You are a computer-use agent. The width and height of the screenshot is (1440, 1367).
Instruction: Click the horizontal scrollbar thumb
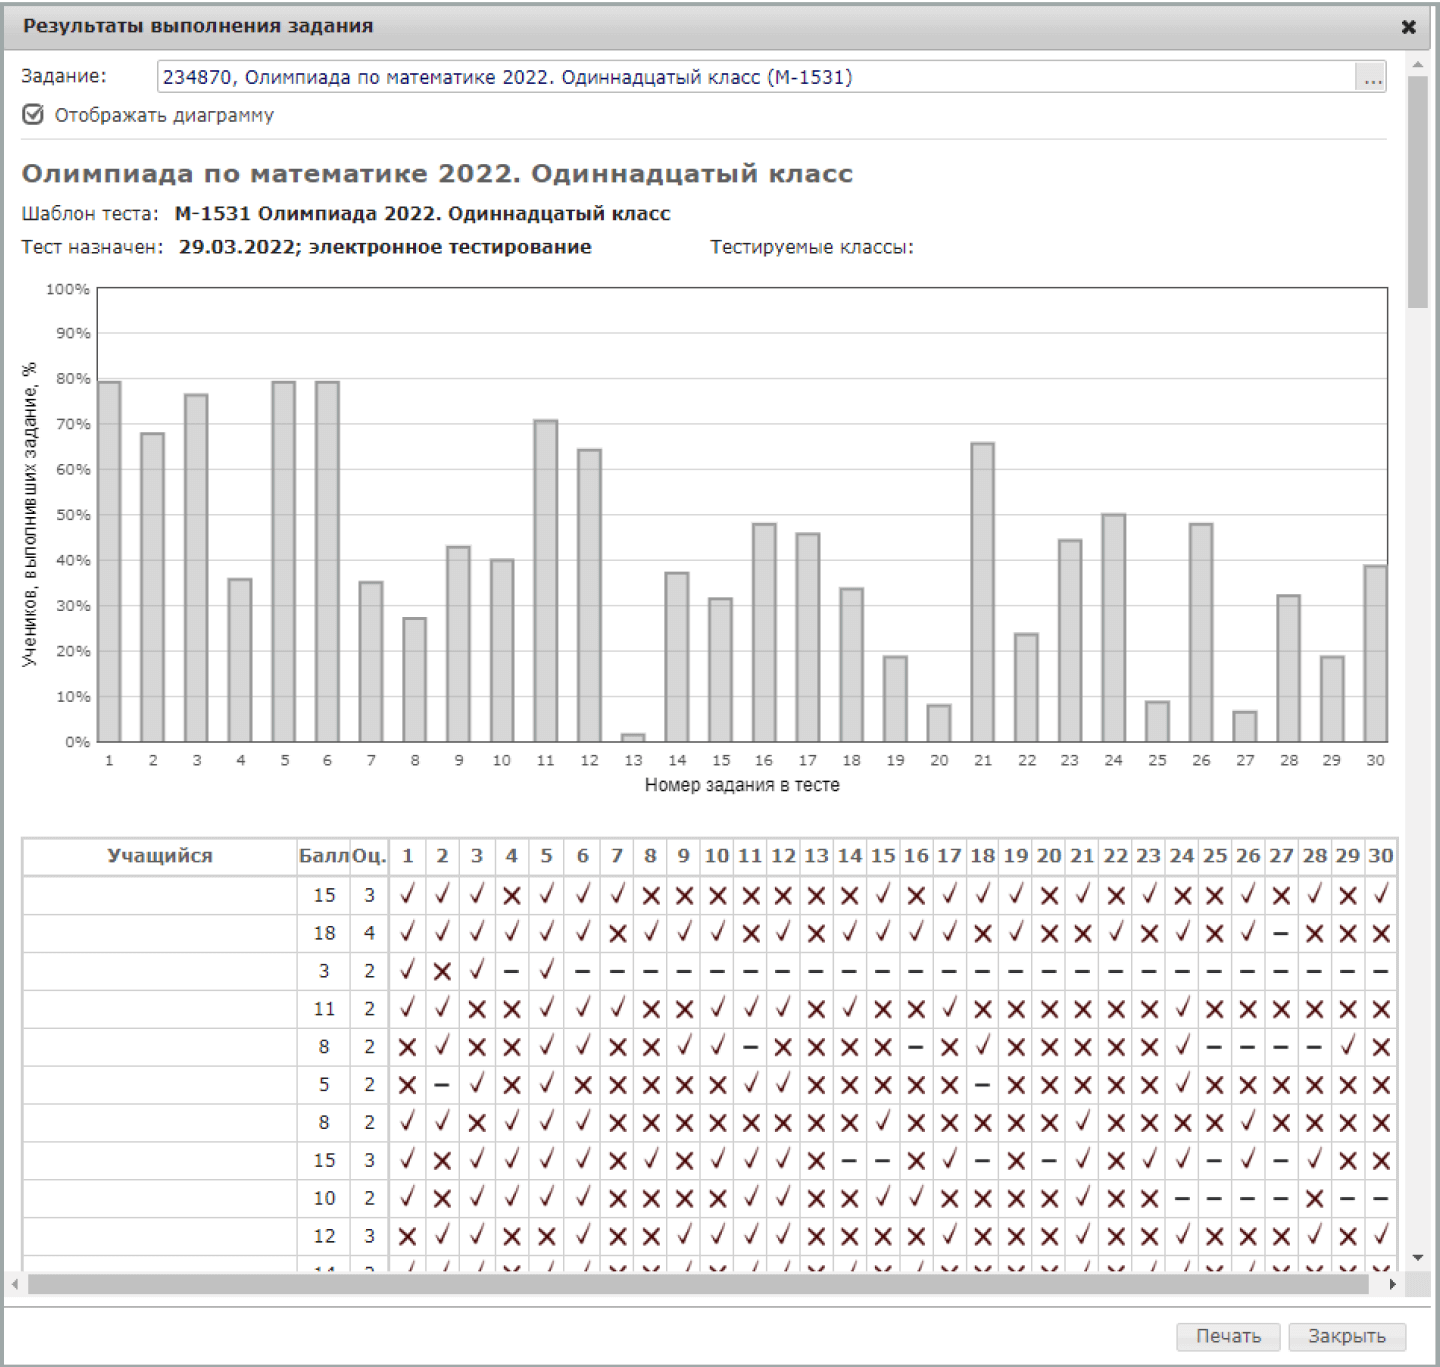[x=698, y=1284]
